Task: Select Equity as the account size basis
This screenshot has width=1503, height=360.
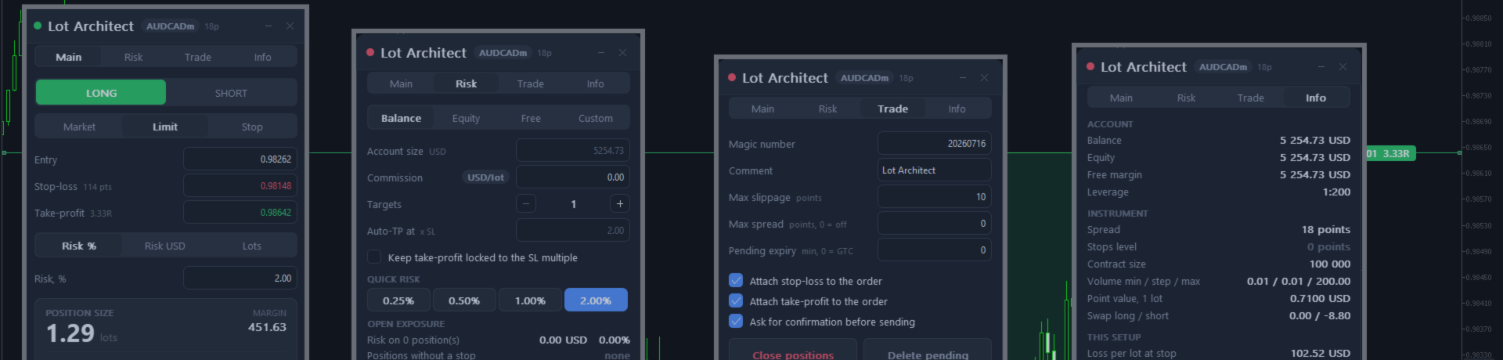Action: tap(466, 118)
